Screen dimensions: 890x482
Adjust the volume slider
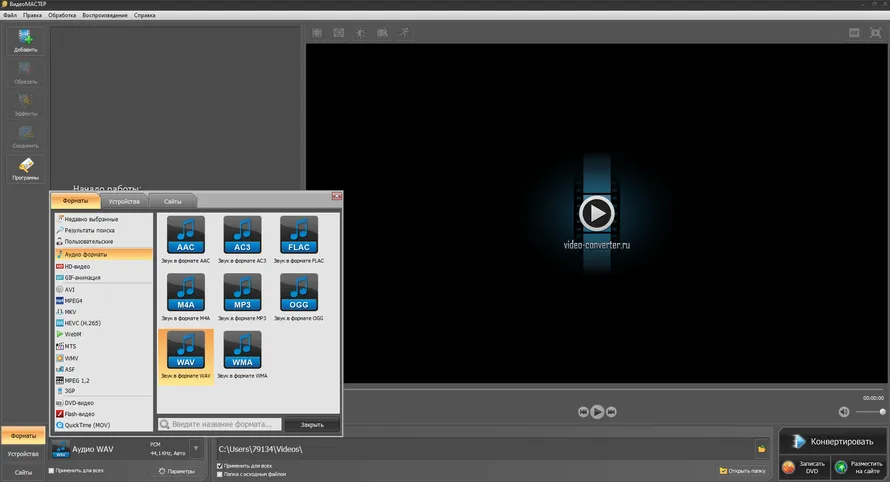tap(870, 412)
